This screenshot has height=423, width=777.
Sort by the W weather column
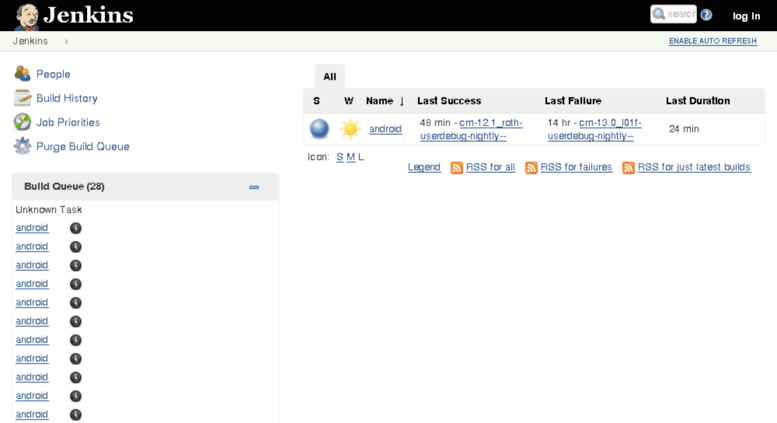tap(348, 101)
